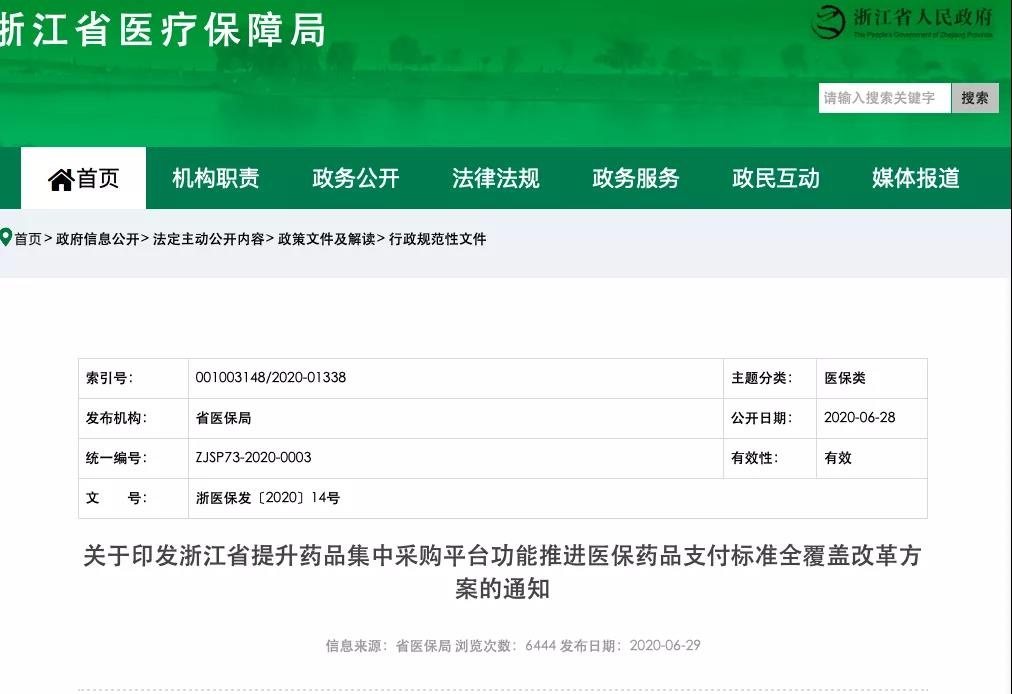
Task: Click the location pin icon in breadcrumb
Action: [6, 238]
